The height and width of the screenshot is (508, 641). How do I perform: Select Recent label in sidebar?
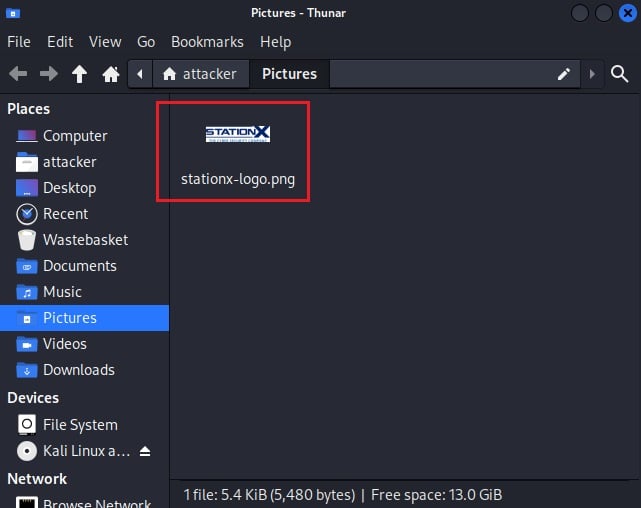click(x=65, y=214)
